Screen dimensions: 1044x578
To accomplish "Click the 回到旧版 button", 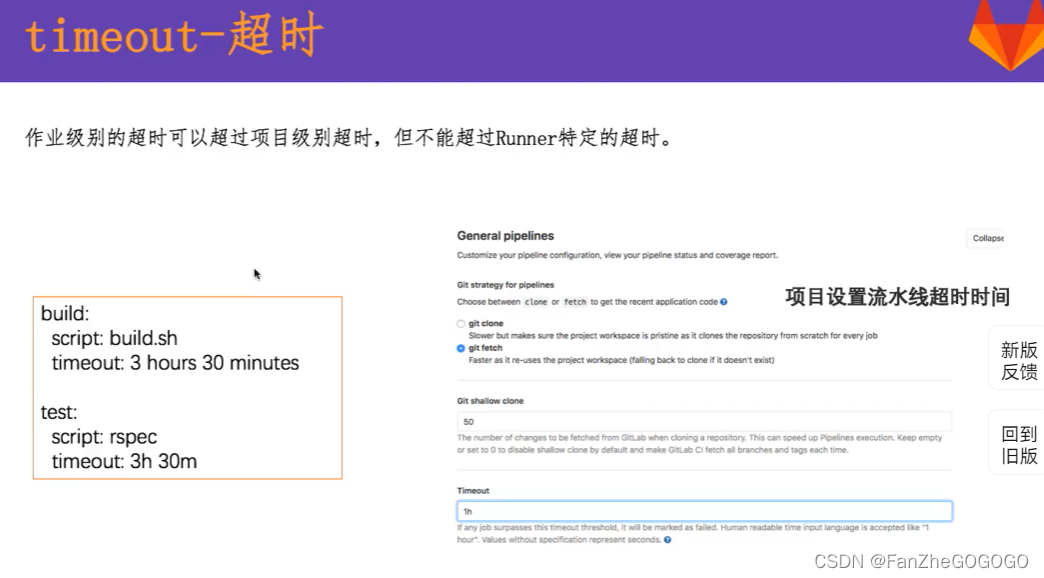I will [1018, 444].
